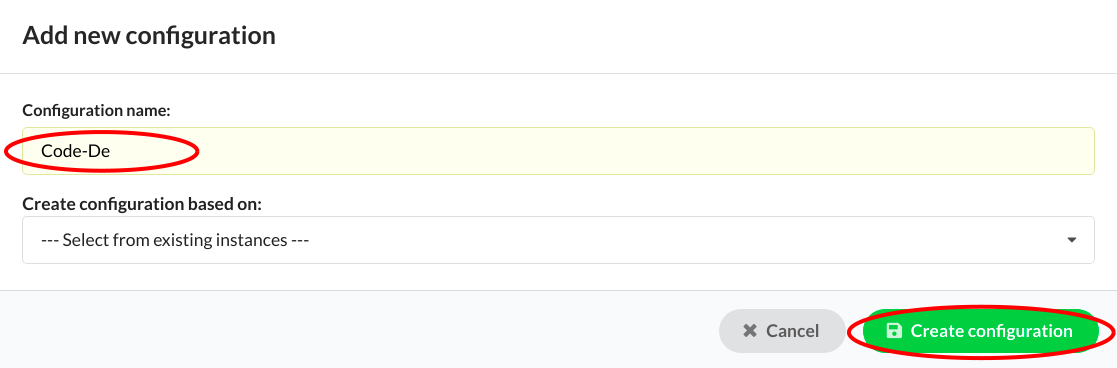1117x368 pixels.
Task: Click the floppy disk save icon
Action: tap(893, 331)
